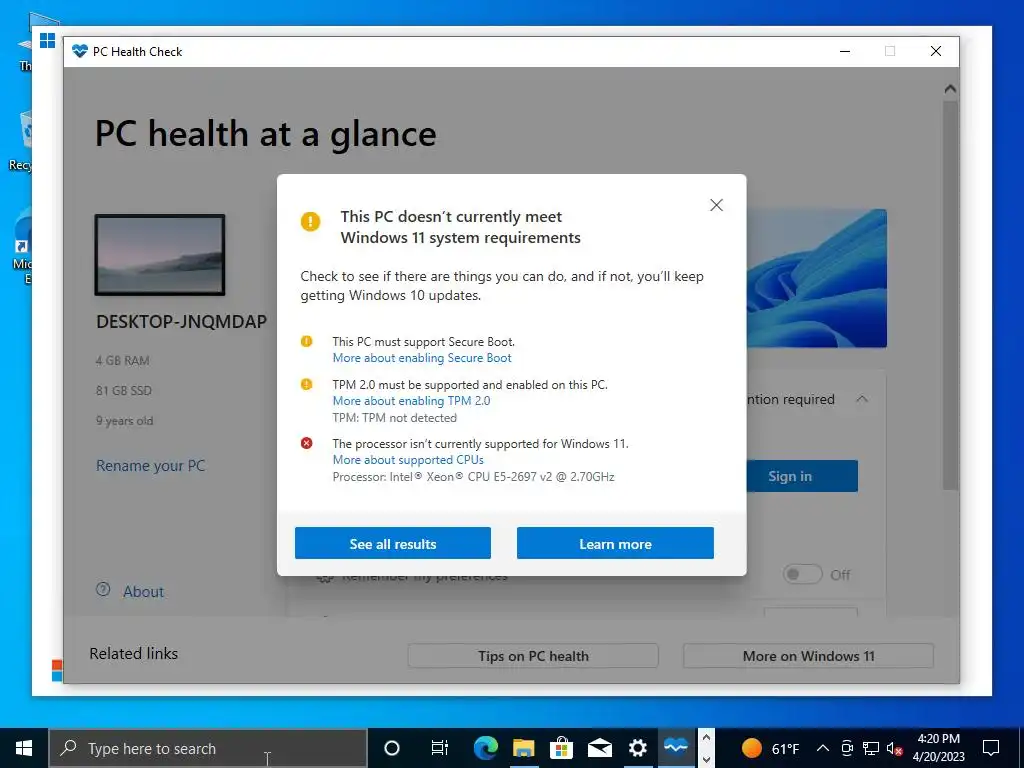This screenshot has height=768, width=1024.
Task: Click the 4 GB RAM text
Action: point(122,360)
